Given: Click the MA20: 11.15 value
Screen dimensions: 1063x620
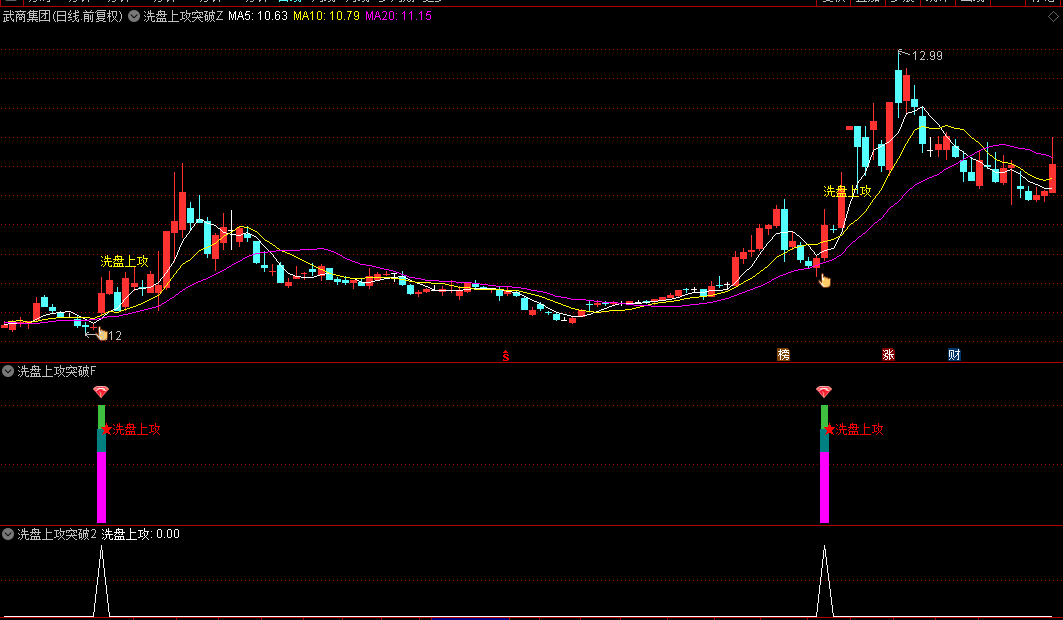Looking at the screenshot, I should click(398, 16).
